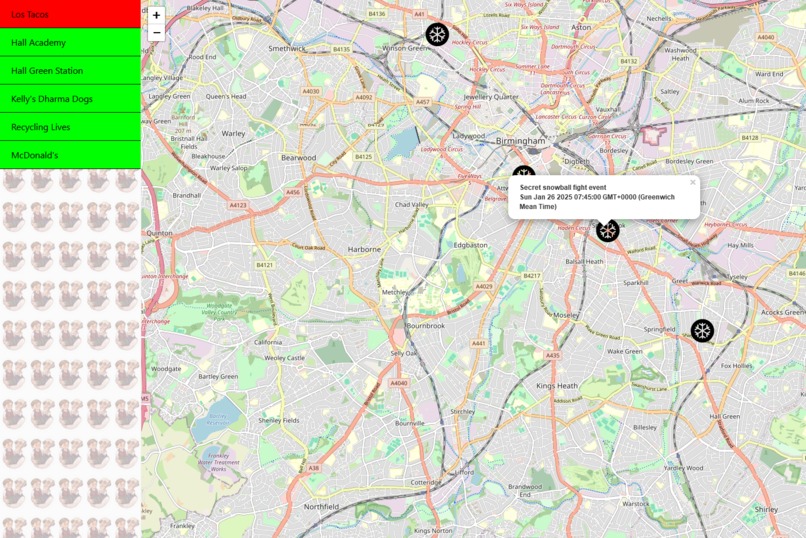Select Recycling Lives location

pos(70,127)
